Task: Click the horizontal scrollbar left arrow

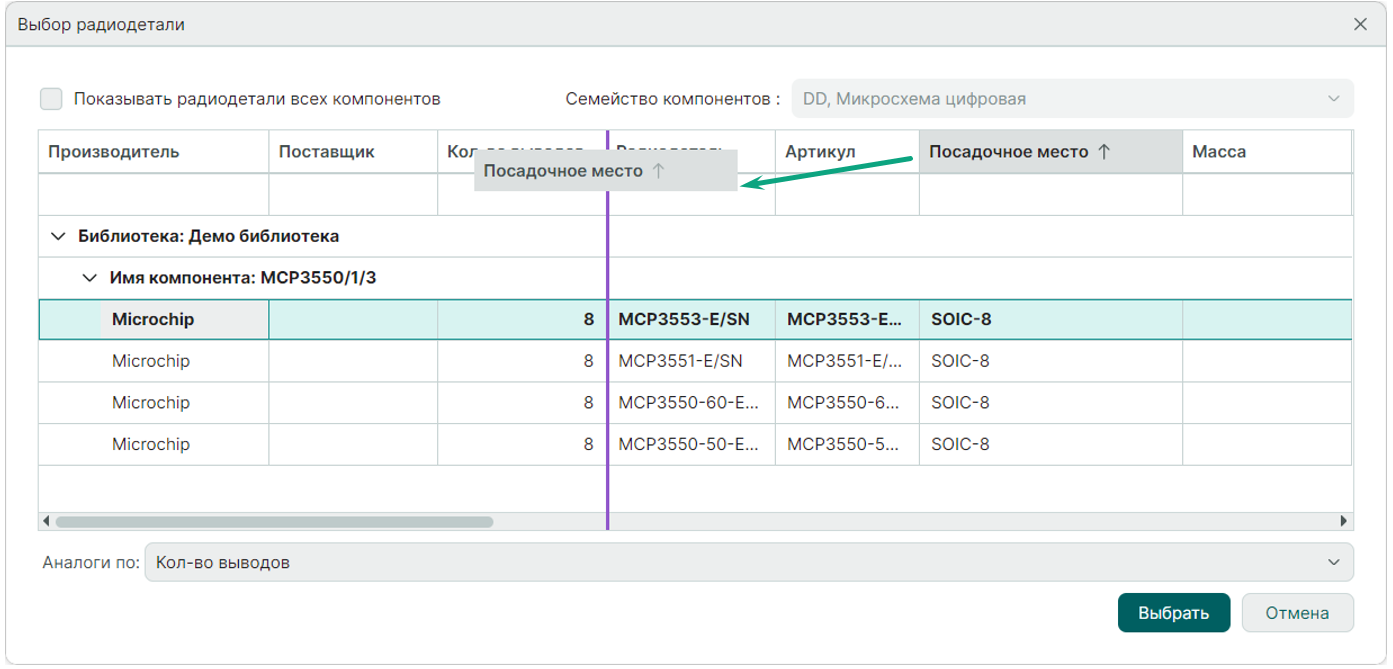Action: click(x=46, y=521)
